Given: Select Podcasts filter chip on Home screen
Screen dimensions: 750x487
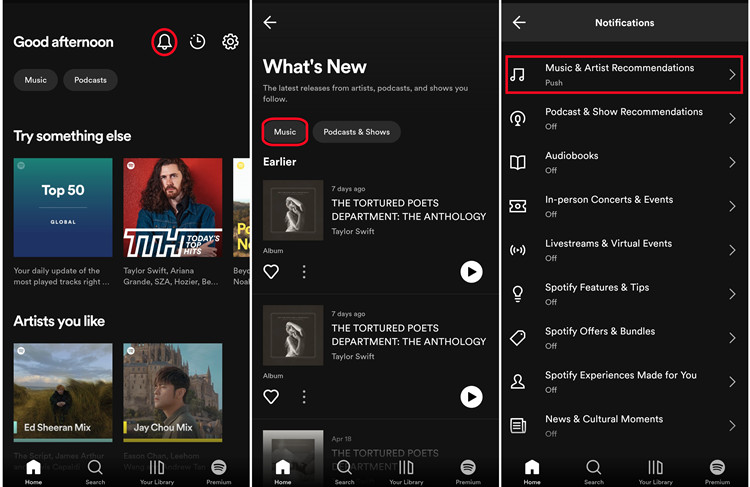Looking at the screenshot, I should [90, 80].
